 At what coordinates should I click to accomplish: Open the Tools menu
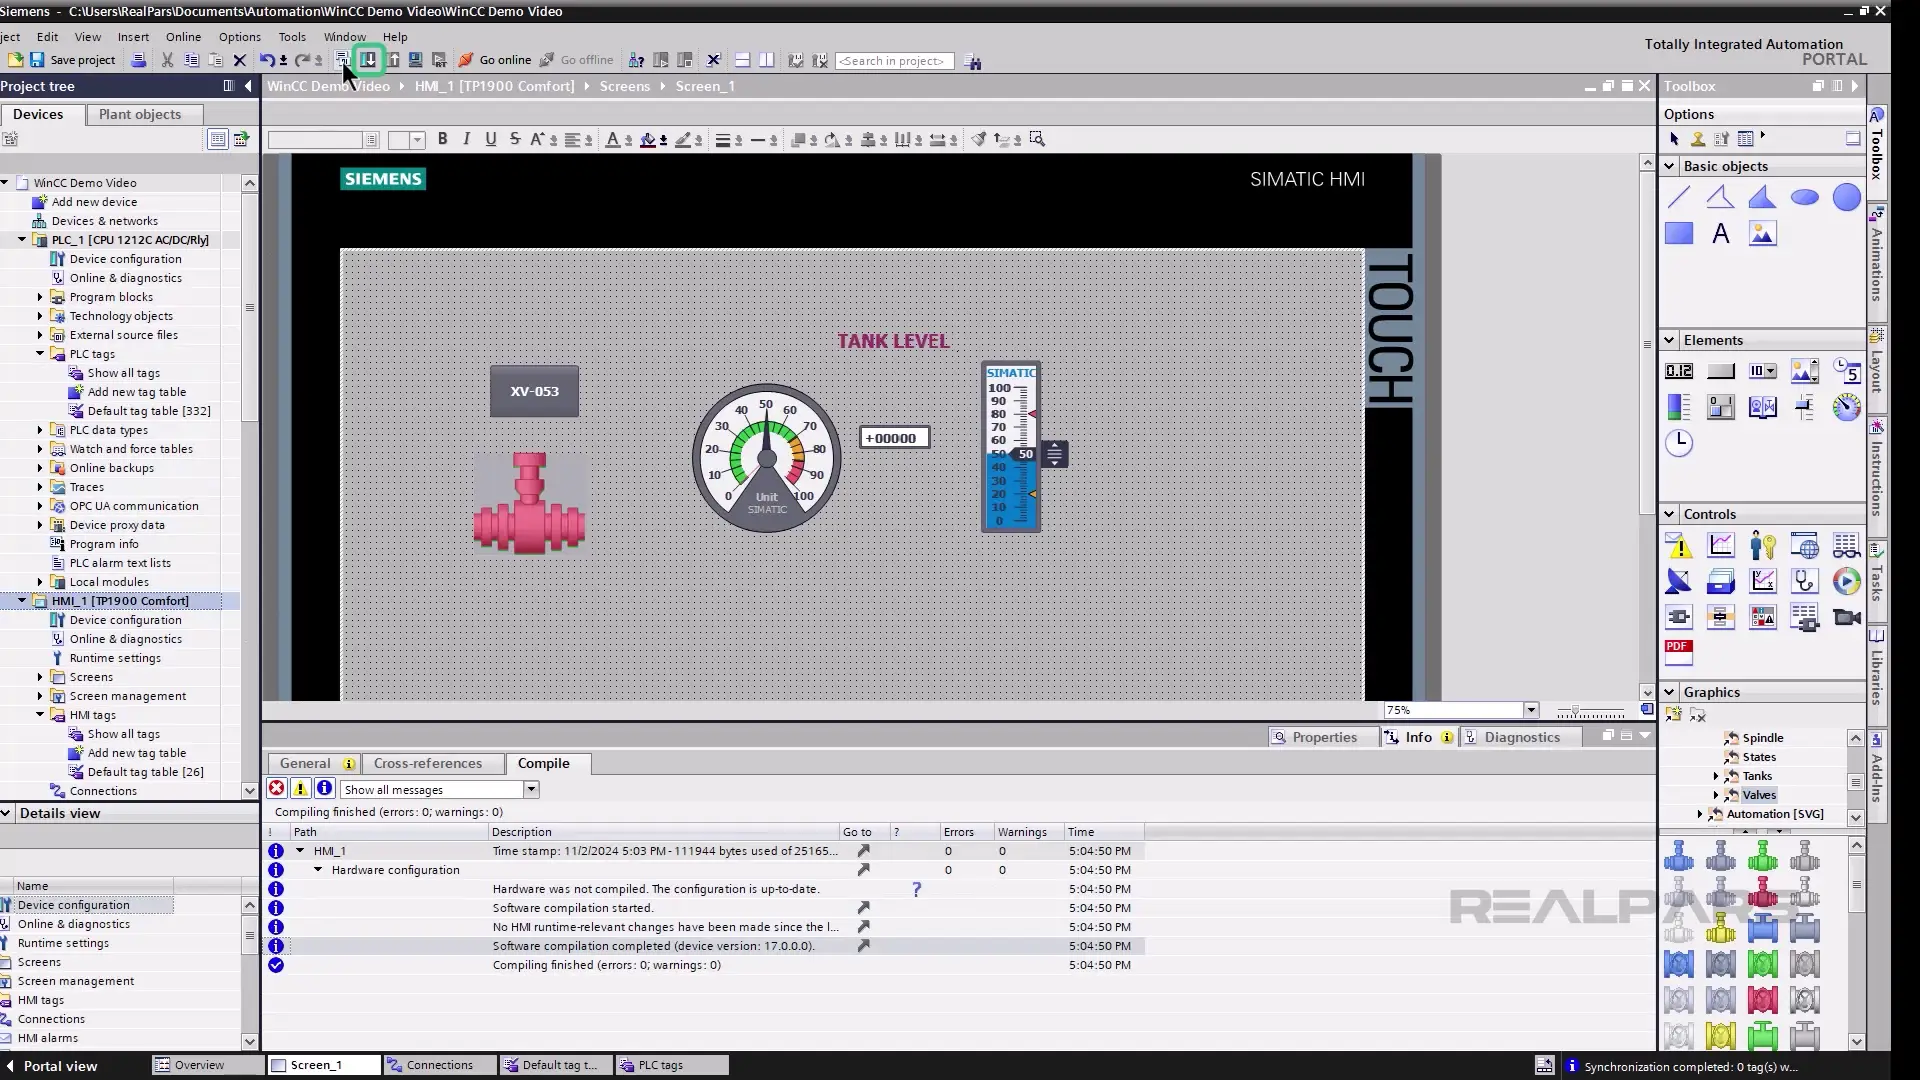[x=292, y=37]
